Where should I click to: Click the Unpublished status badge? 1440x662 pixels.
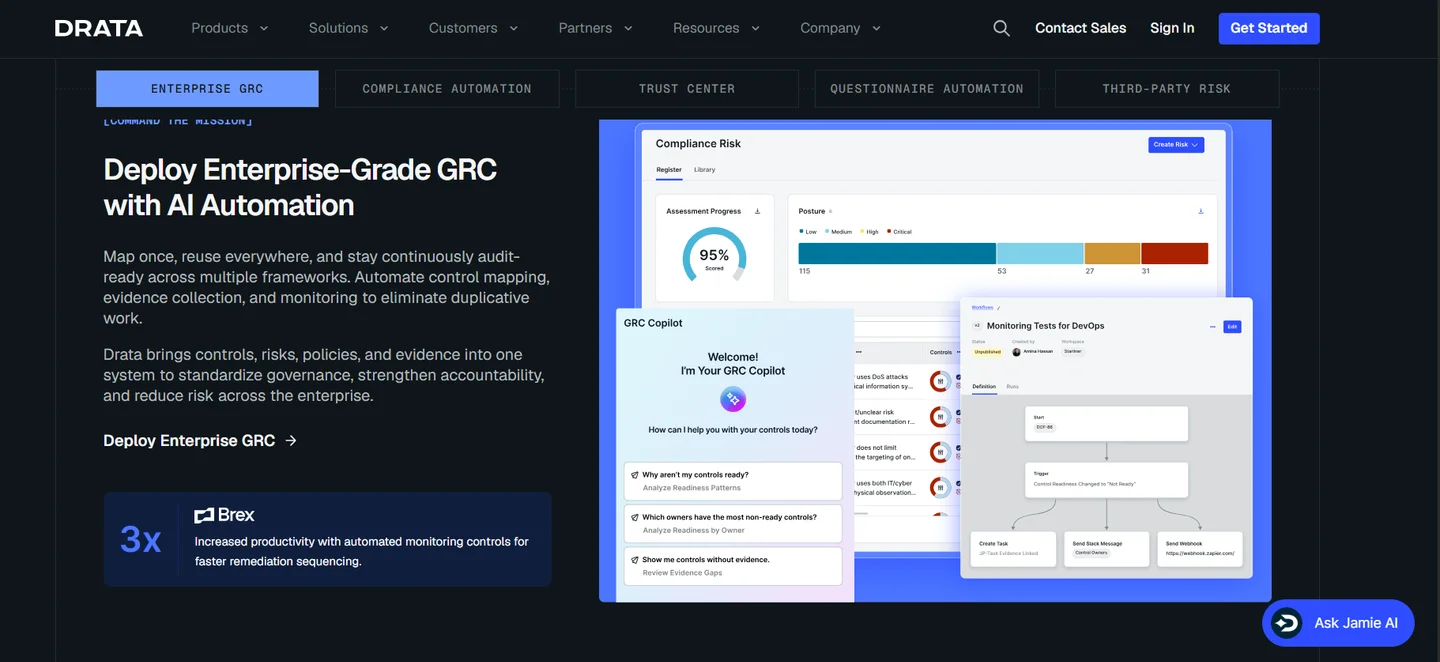tap(987, 352)
